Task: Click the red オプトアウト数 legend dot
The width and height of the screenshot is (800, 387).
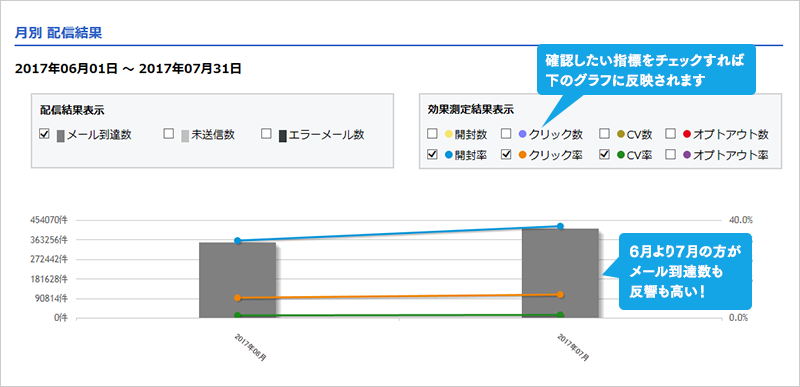Action: (x=686, y=135)
